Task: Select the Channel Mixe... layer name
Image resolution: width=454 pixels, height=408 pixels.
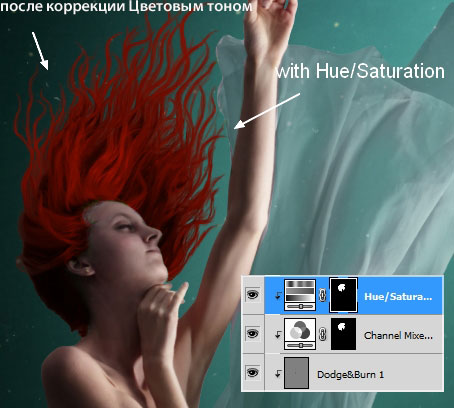Action: pyautogui.click(x=398, y=335)
